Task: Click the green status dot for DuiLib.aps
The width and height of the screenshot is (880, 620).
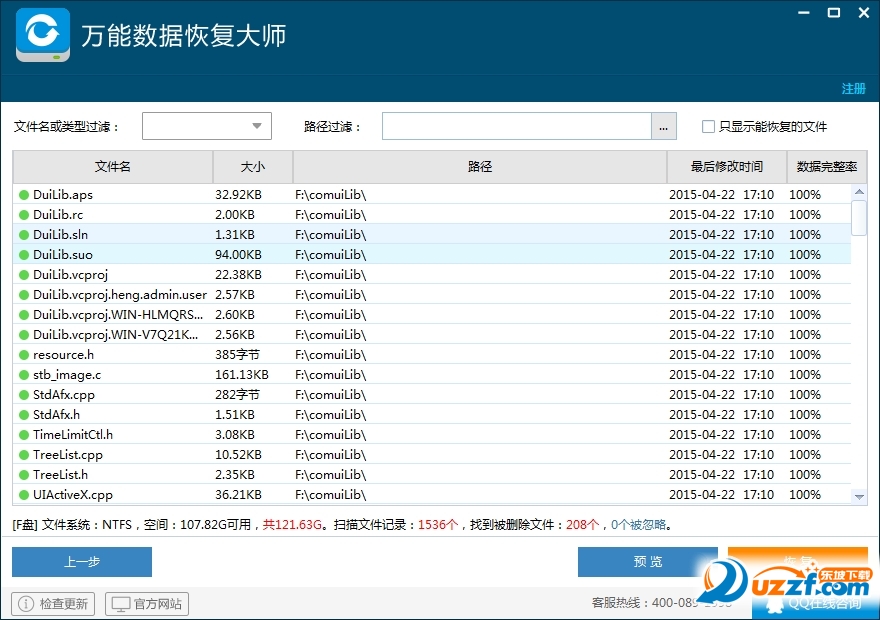Action: 24,195
